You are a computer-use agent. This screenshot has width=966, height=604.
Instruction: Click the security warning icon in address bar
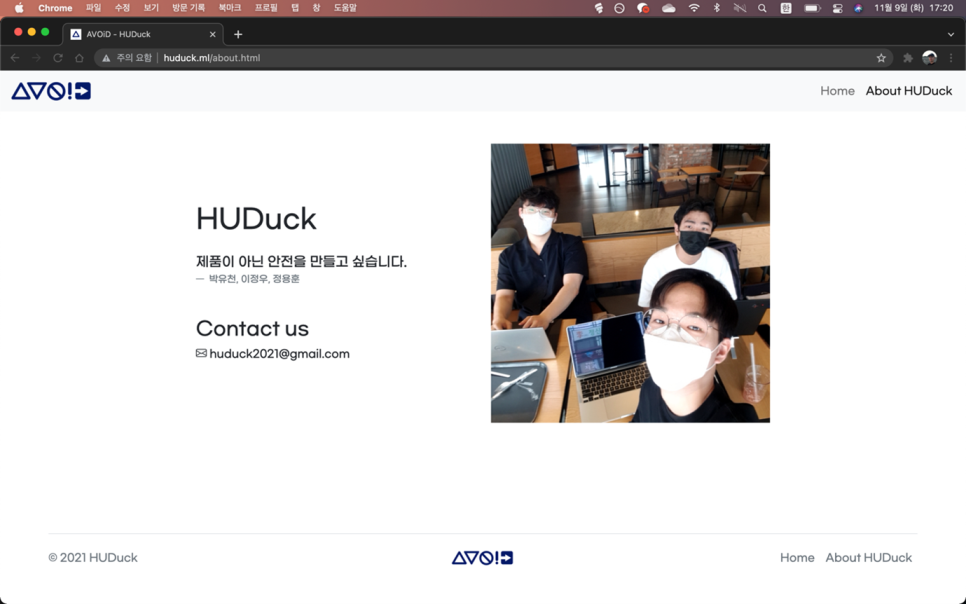tap(106, 58)
